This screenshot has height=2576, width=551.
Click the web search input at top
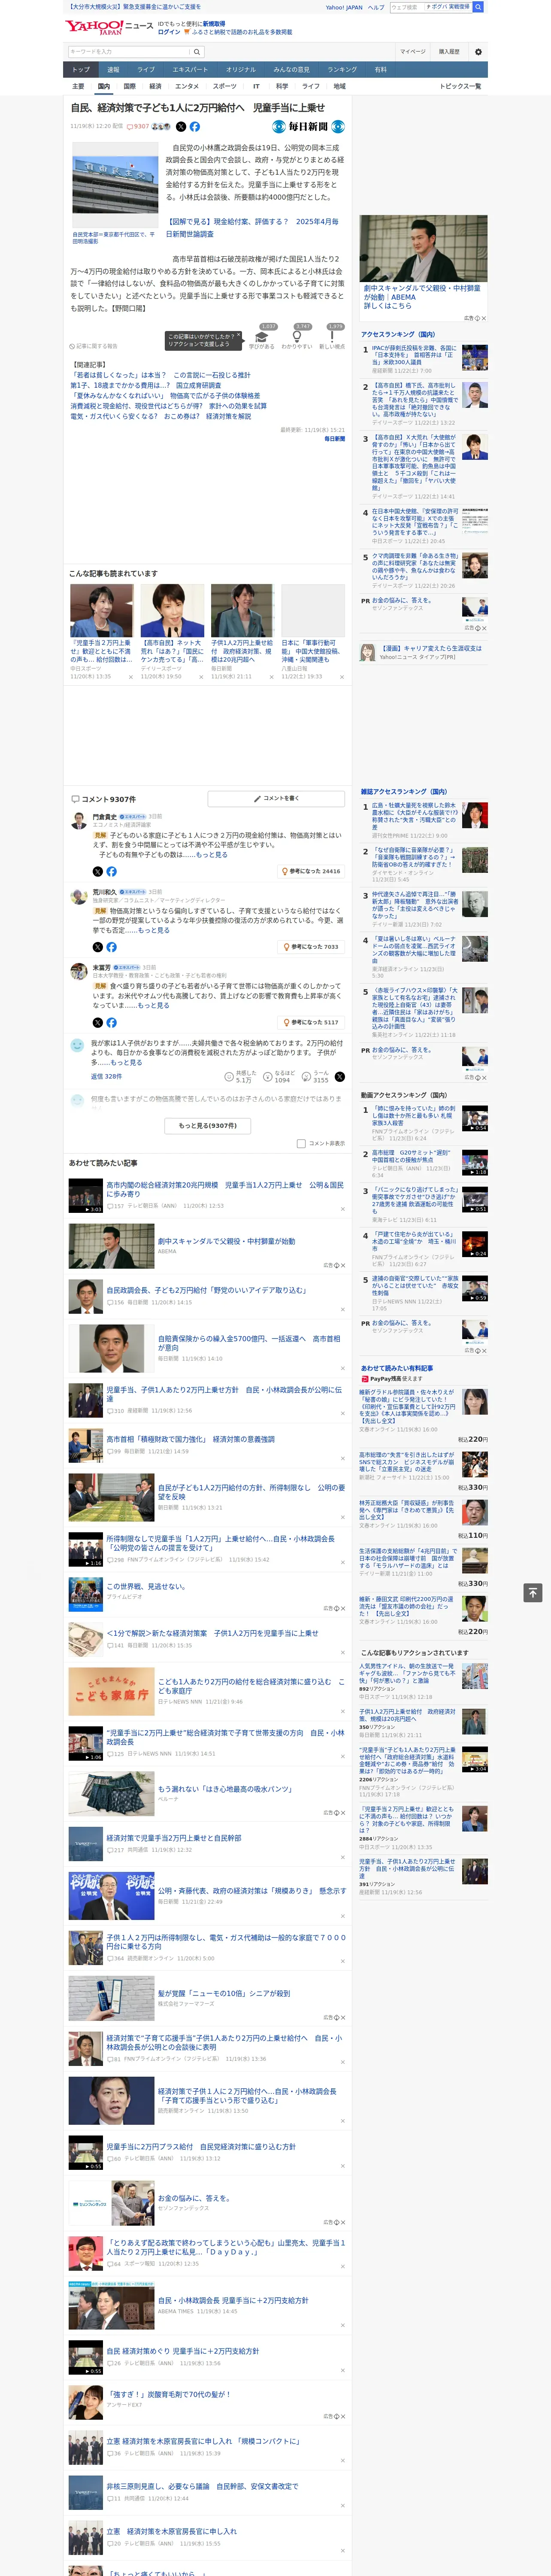pos(406,7)
